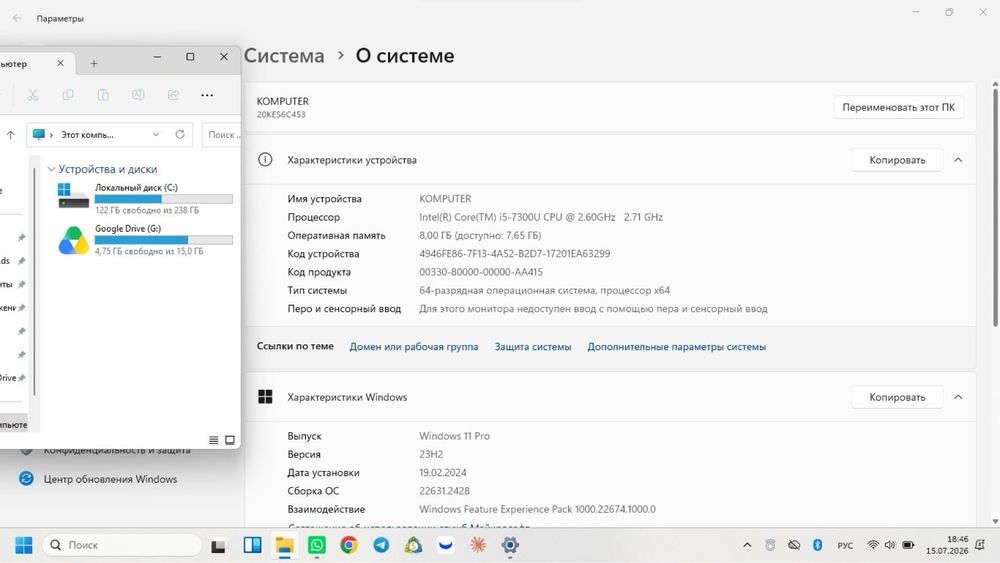Click the Paste clipboard icon in Explorer
1000x563 pixels.
[103, 95]
